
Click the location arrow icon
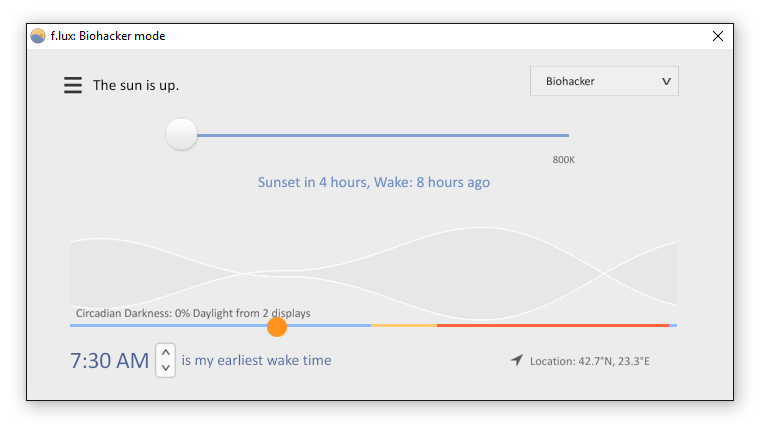tap(517, 360)
